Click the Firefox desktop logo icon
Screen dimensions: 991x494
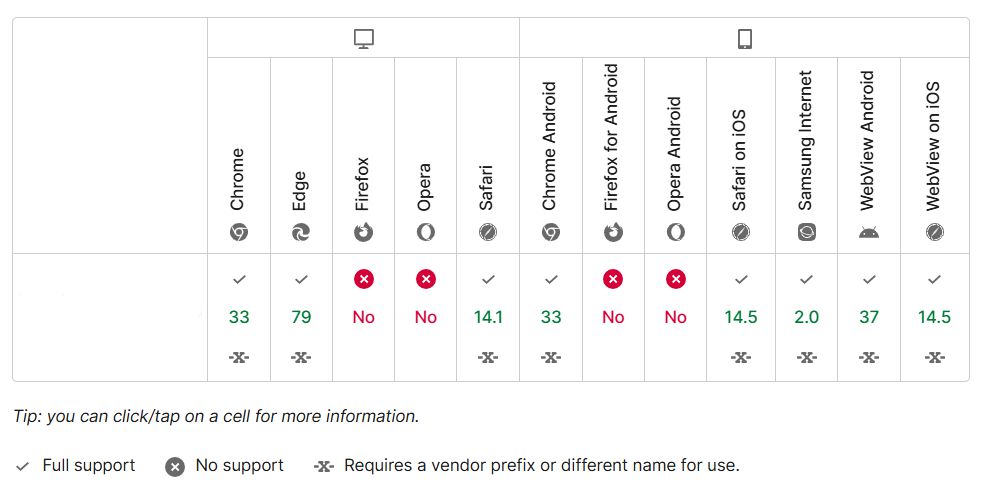click(x=364, y=232)
